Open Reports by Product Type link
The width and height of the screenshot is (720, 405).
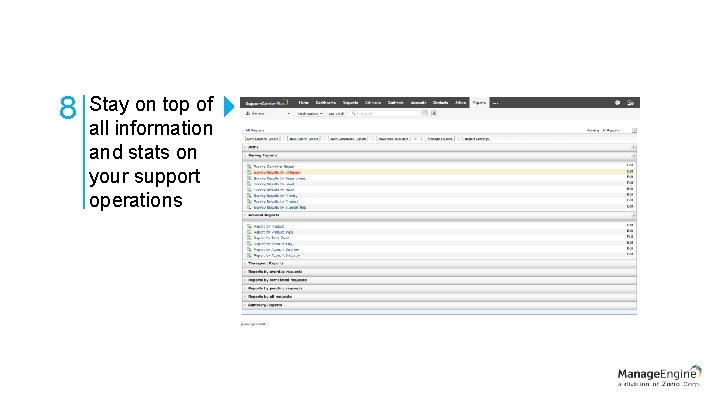(273, 232)
